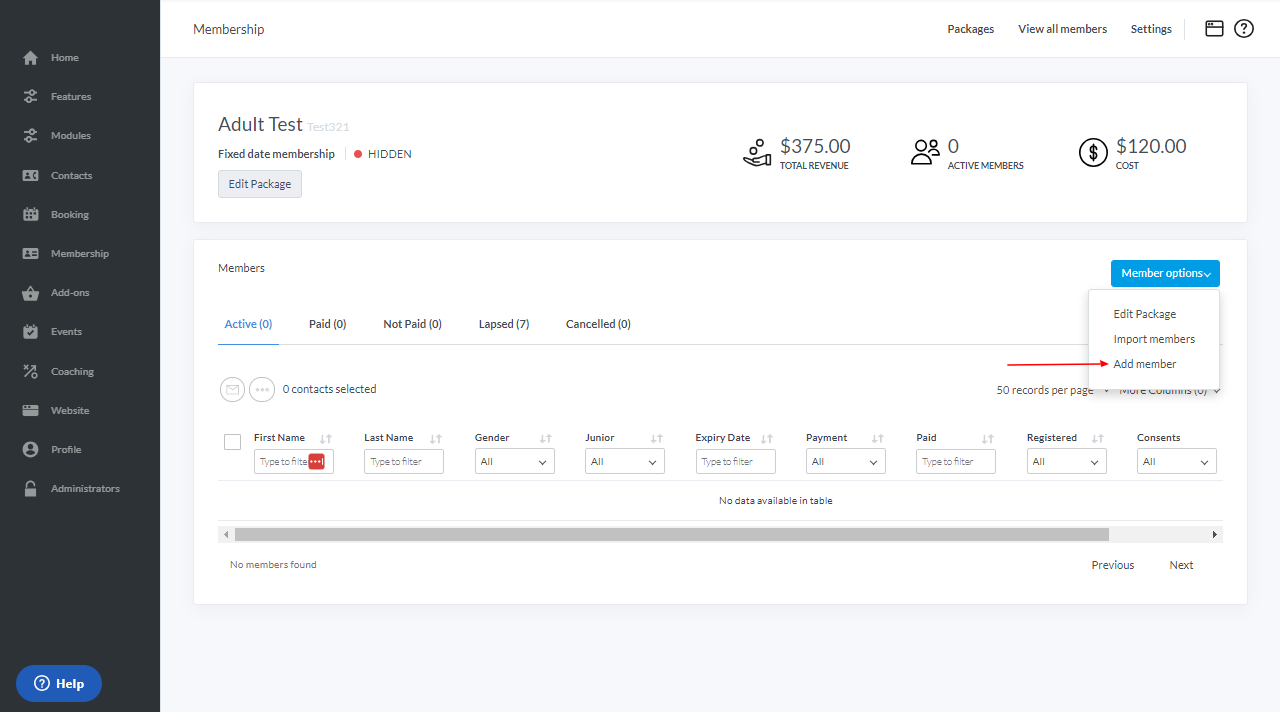The image size is (1280, 712).
Task: Switch to the Lapsed (7) tab
Action: 504,324
